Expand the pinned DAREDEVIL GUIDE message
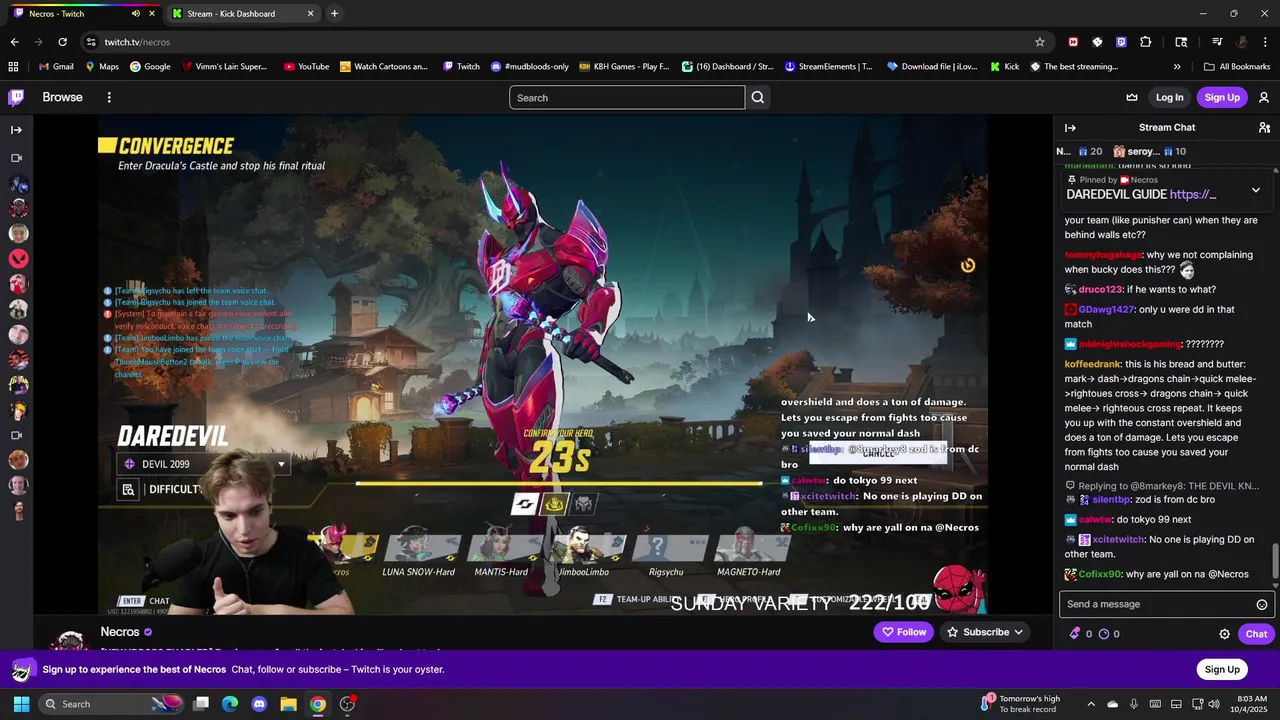Viewport: 1280px width, 720px height. click(1256, 190)
